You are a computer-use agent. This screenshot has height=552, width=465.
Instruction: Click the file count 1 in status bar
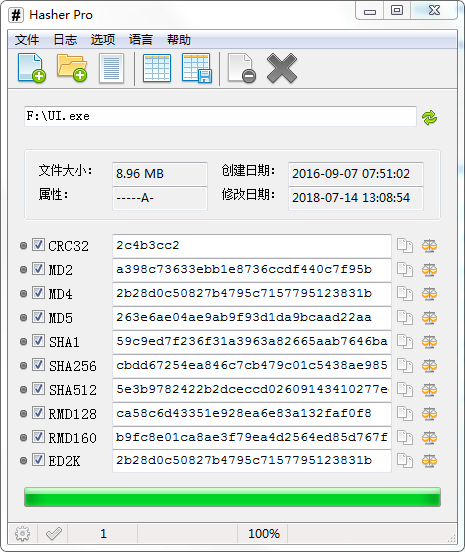pyautogui.click(x=103, y=534)
